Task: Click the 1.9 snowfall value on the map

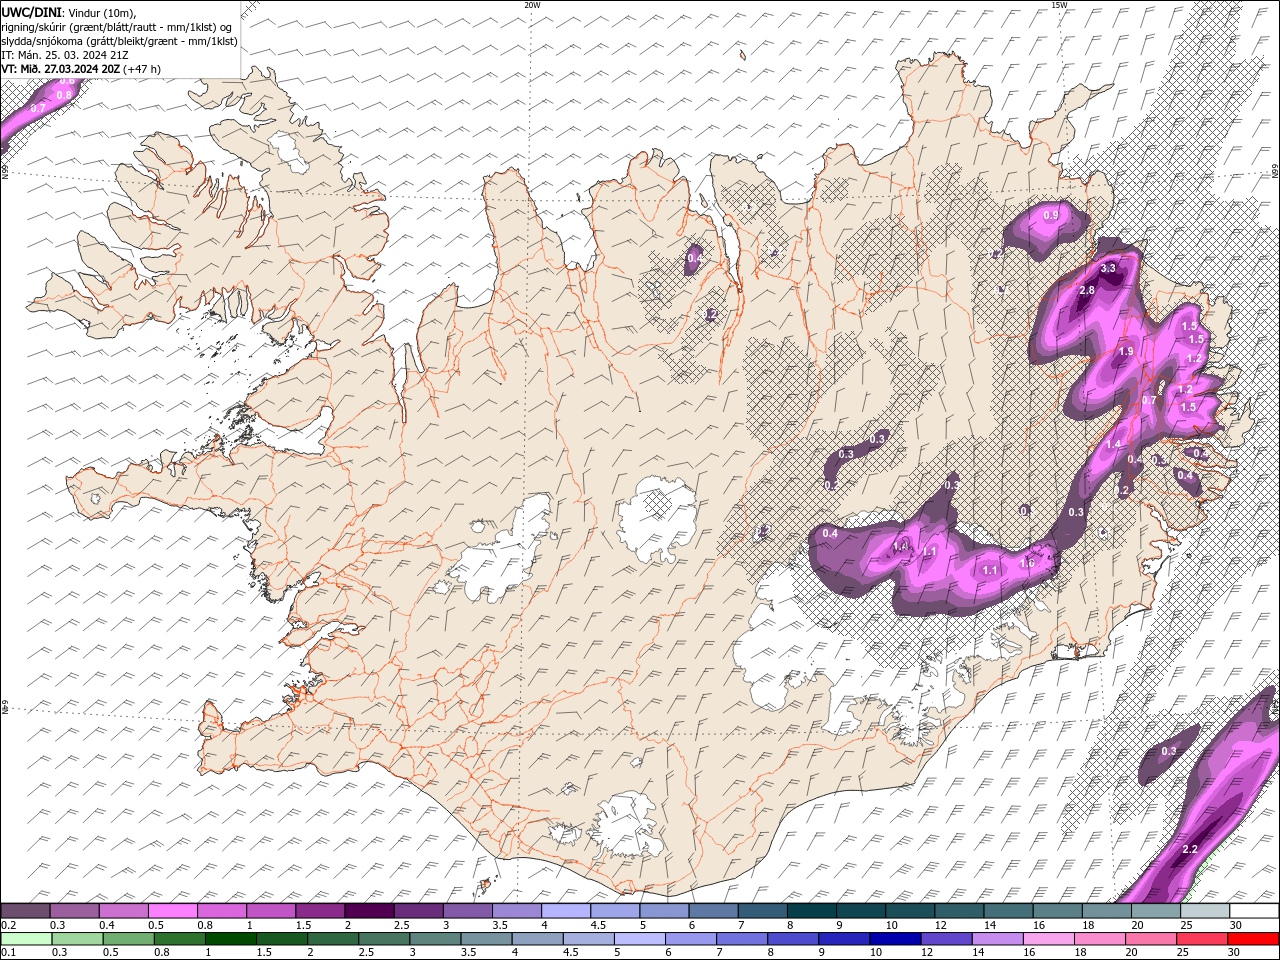Action: tap(1126, 352)
